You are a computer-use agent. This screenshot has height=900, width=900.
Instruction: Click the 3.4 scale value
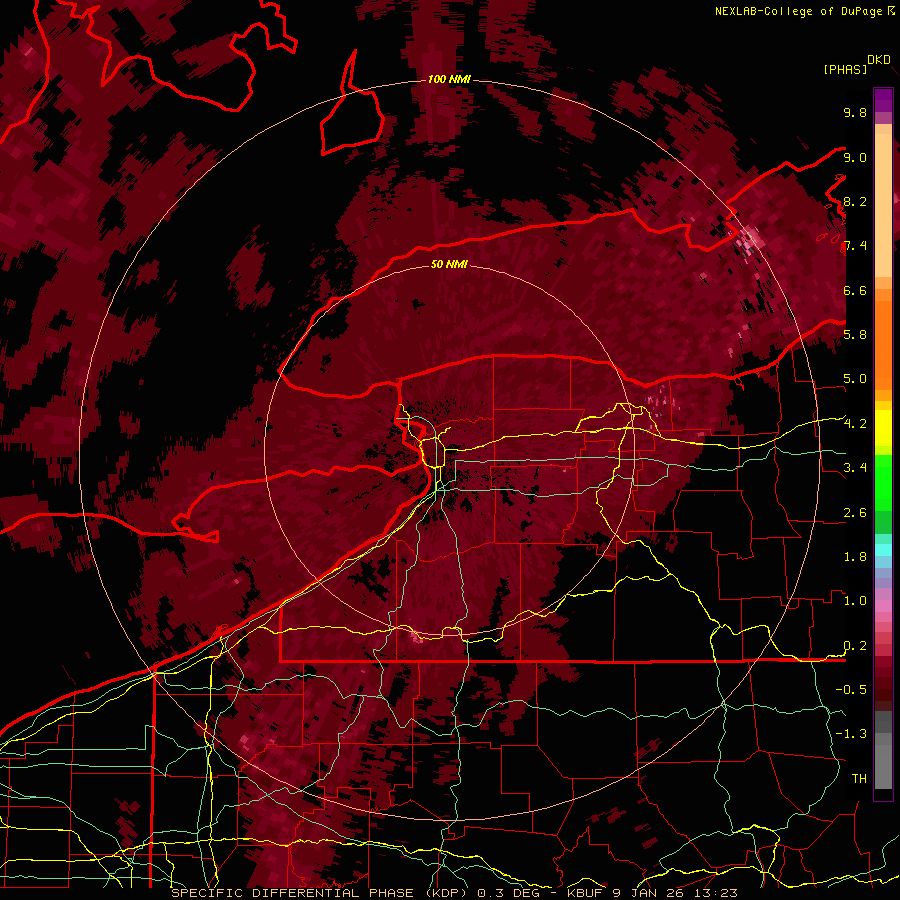(x=855, y=468)
